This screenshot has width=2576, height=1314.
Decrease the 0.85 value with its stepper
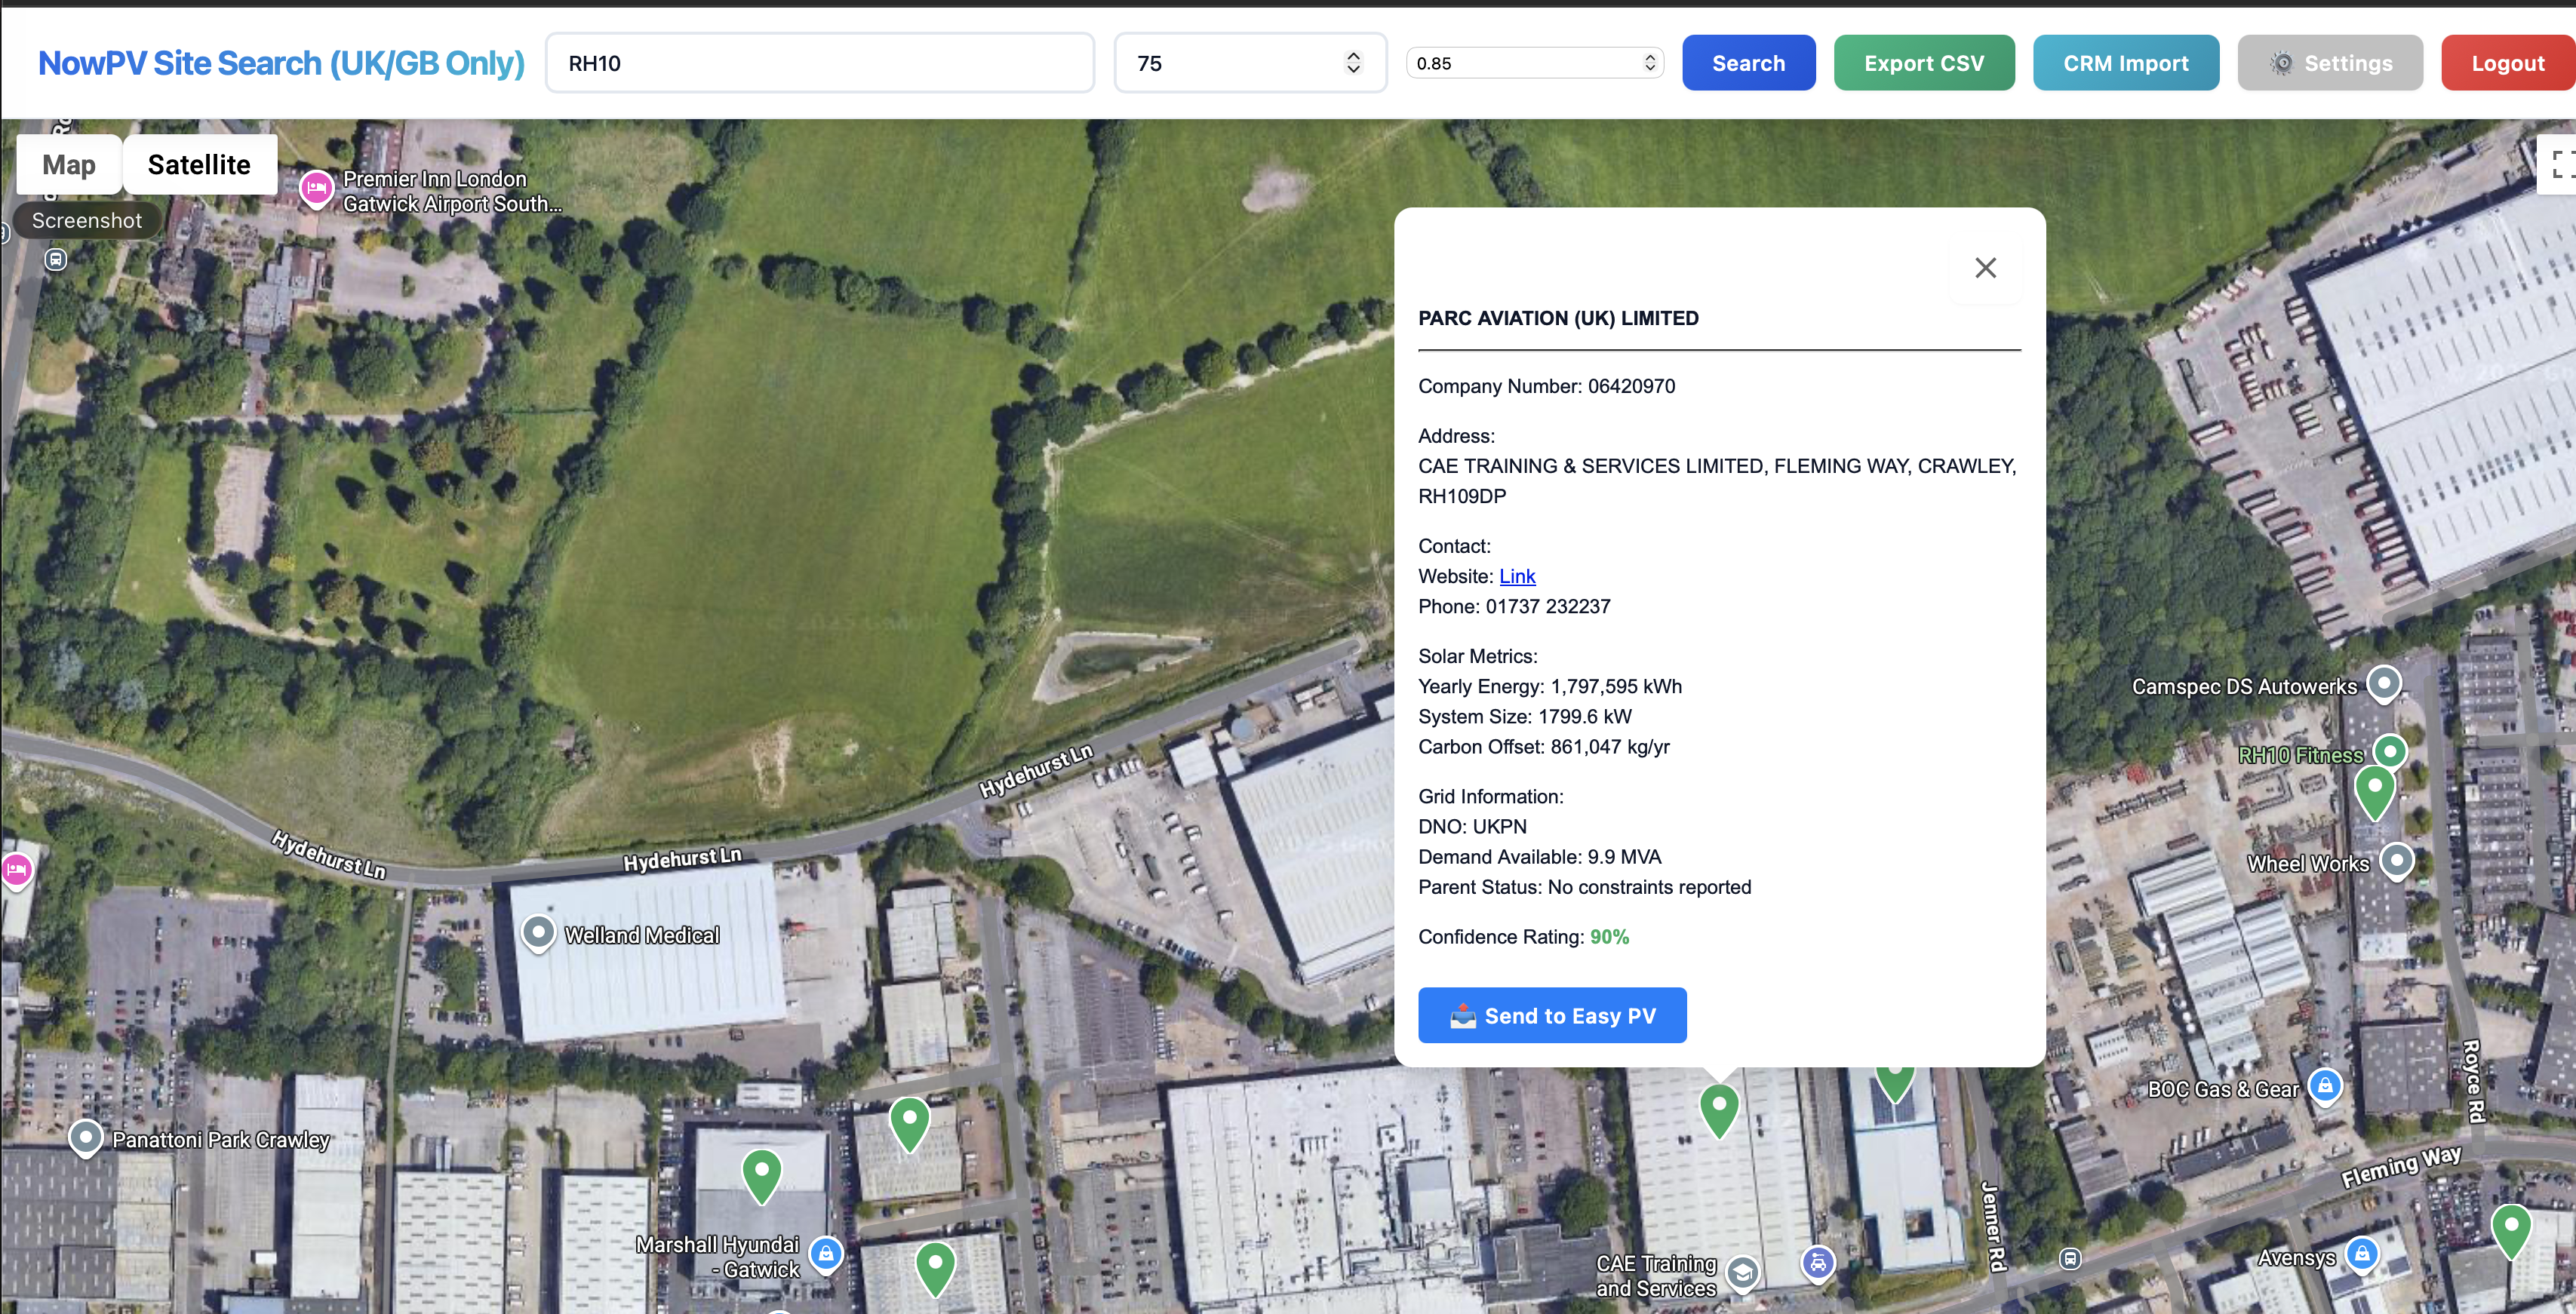(x=1650, y=70)
